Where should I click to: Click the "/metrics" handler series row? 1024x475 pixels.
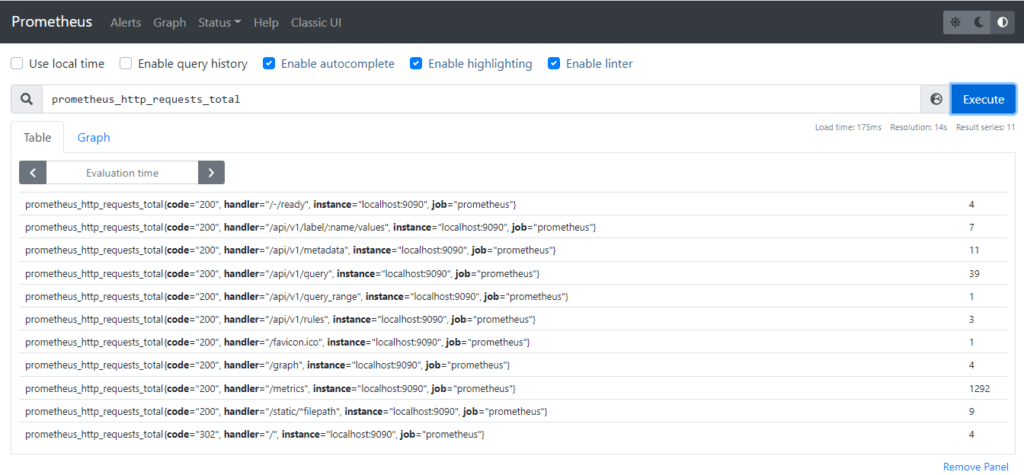(x=513, y=389)
